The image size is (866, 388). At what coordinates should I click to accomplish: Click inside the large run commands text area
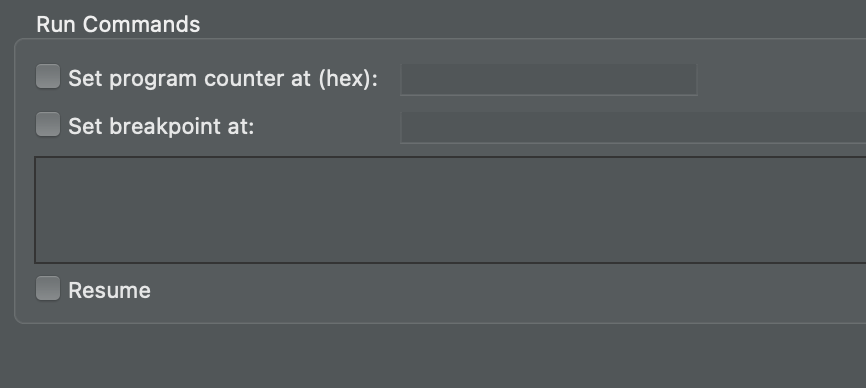pyautogui.click(x=450, y=210)
